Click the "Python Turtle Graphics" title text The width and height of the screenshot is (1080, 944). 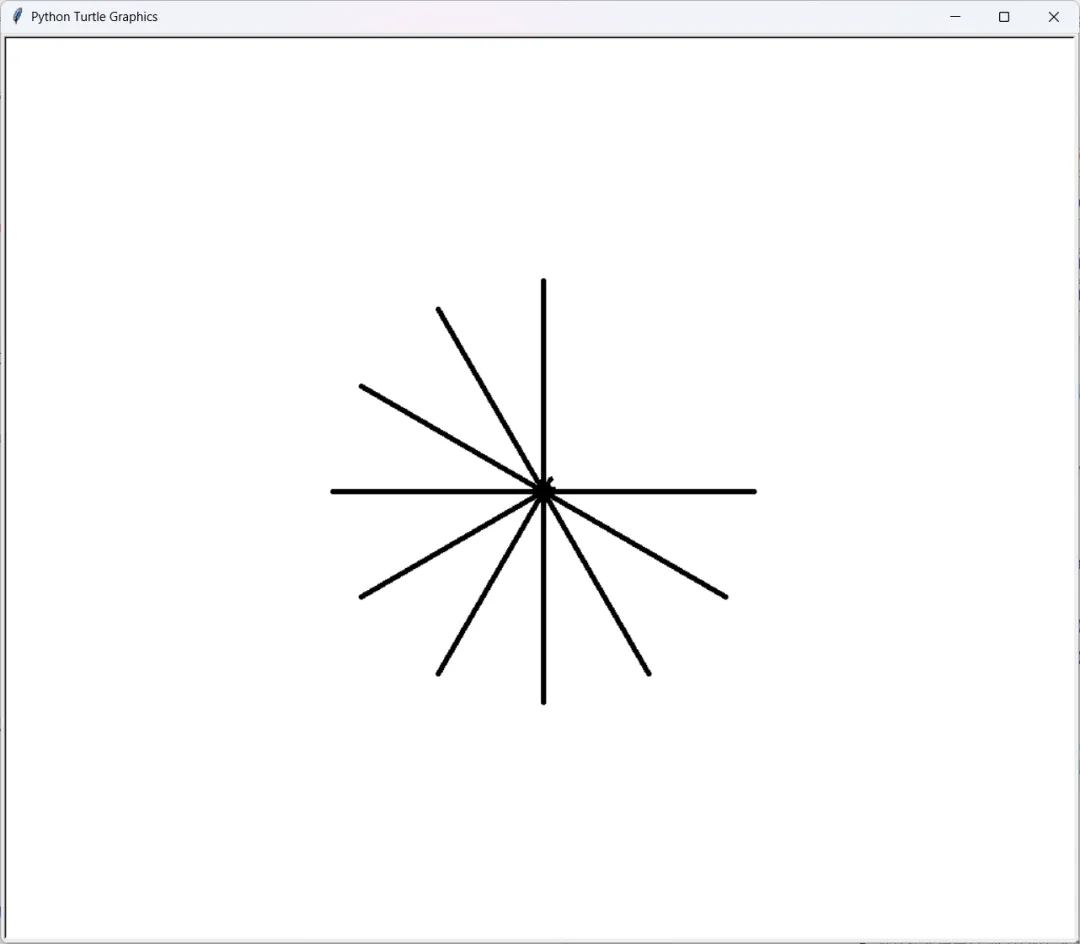[x=94, y=17]
